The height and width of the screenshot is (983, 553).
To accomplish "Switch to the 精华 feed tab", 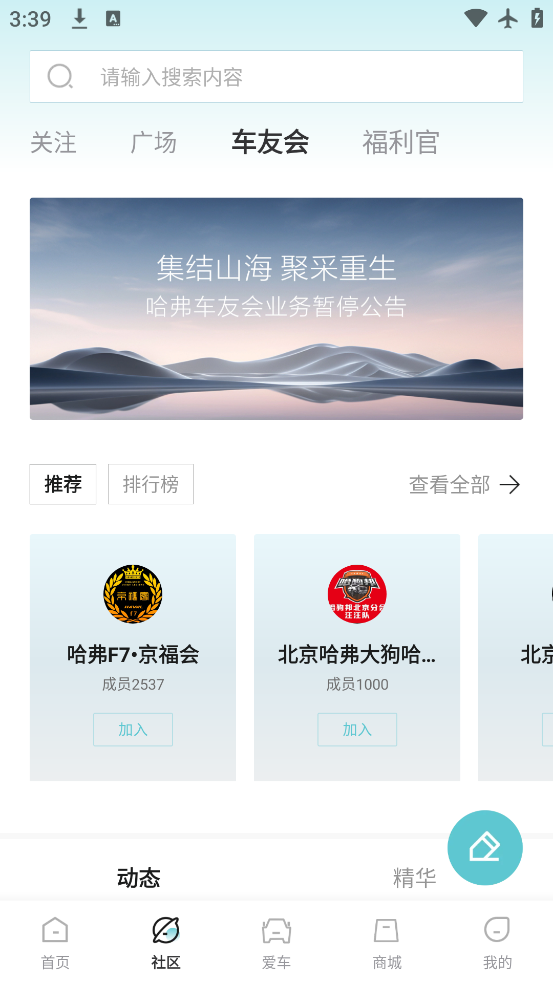I will point(414,878).
